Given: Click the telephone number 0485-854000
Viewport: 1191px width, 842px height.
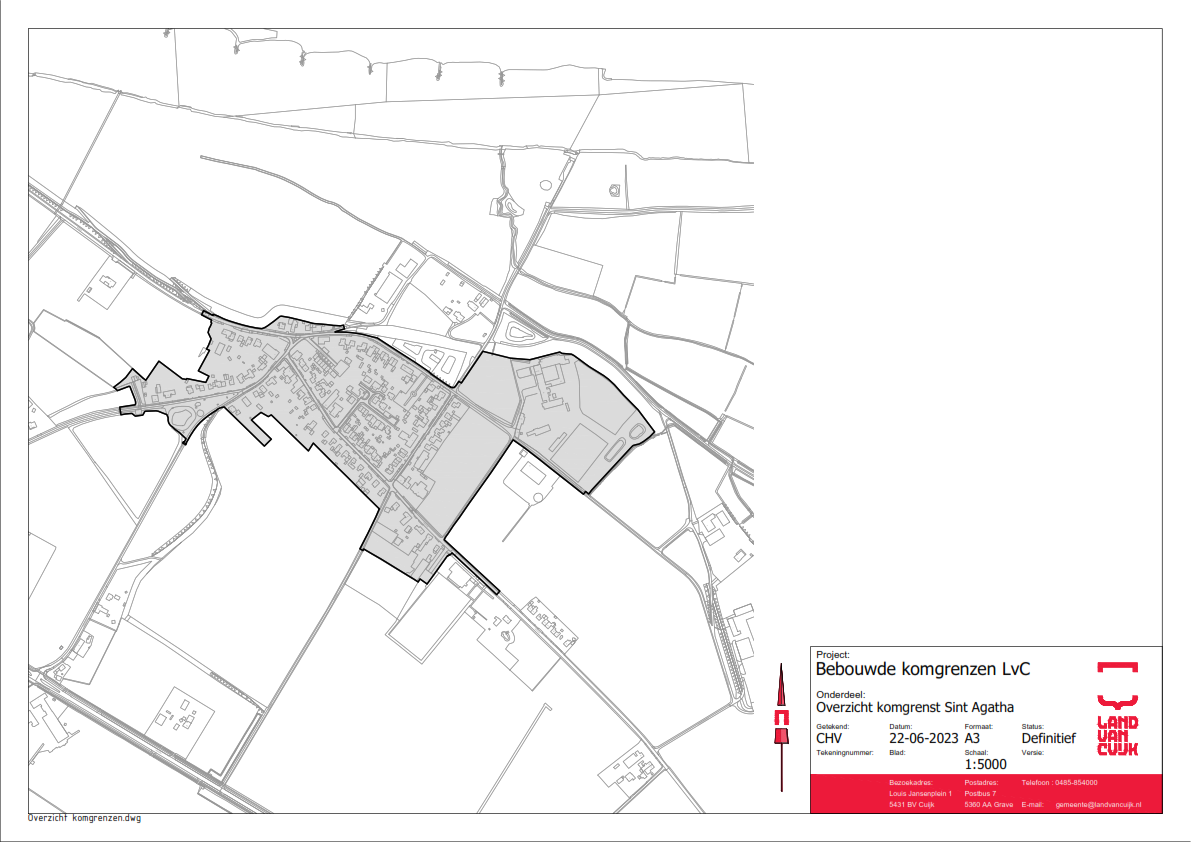Looking at the screenshot, I should [x=1073, y=782].
